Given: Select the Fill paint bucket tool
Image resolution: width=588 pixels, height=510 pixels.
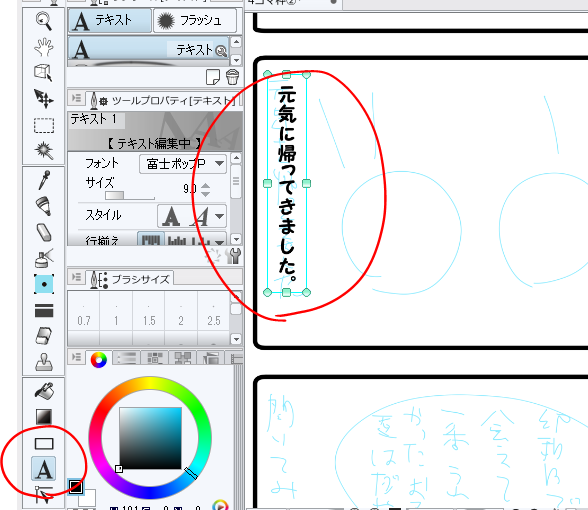Looking at the screenshot, I should pos(44,391).
